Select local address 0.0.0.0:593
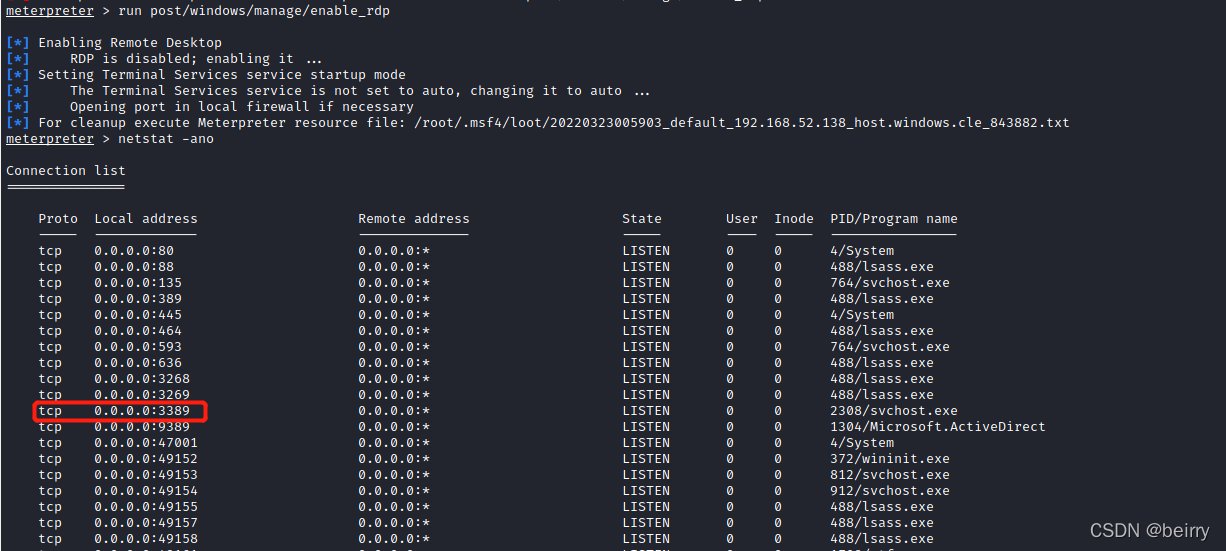Image resolution: width=1226 pixels, height=551 pixels. pyautogui.click(x=138, y=346)
